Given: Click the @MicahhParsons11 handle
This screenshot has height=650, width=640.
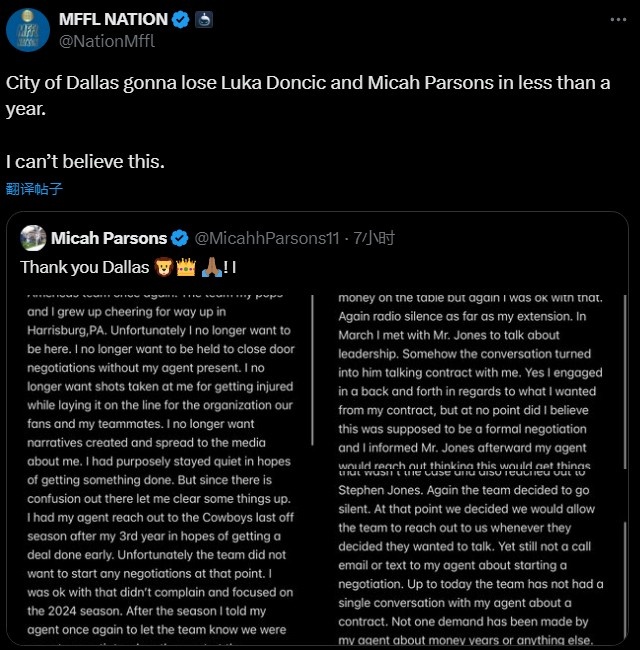Looking at the screenshot, I should click(267, 238).
